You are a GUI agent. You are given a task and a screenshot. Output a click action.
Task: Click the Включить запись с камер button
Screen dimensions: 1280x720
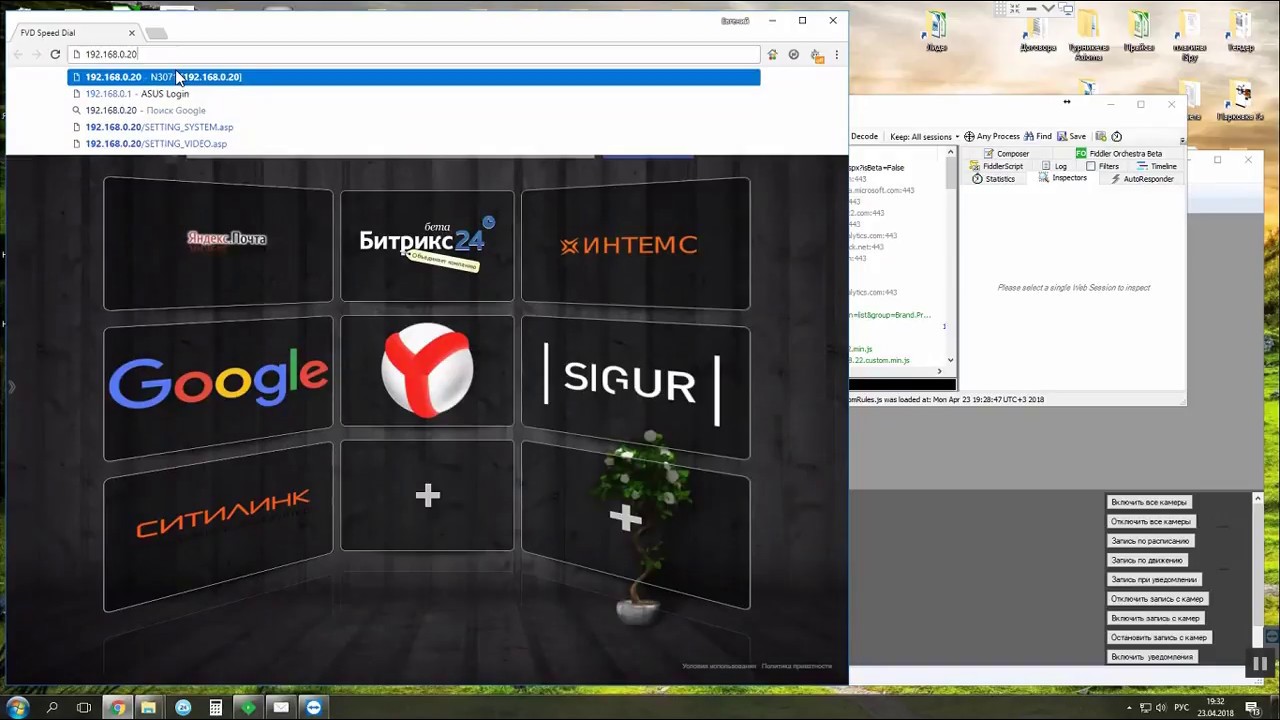[x=1155, y=618]
